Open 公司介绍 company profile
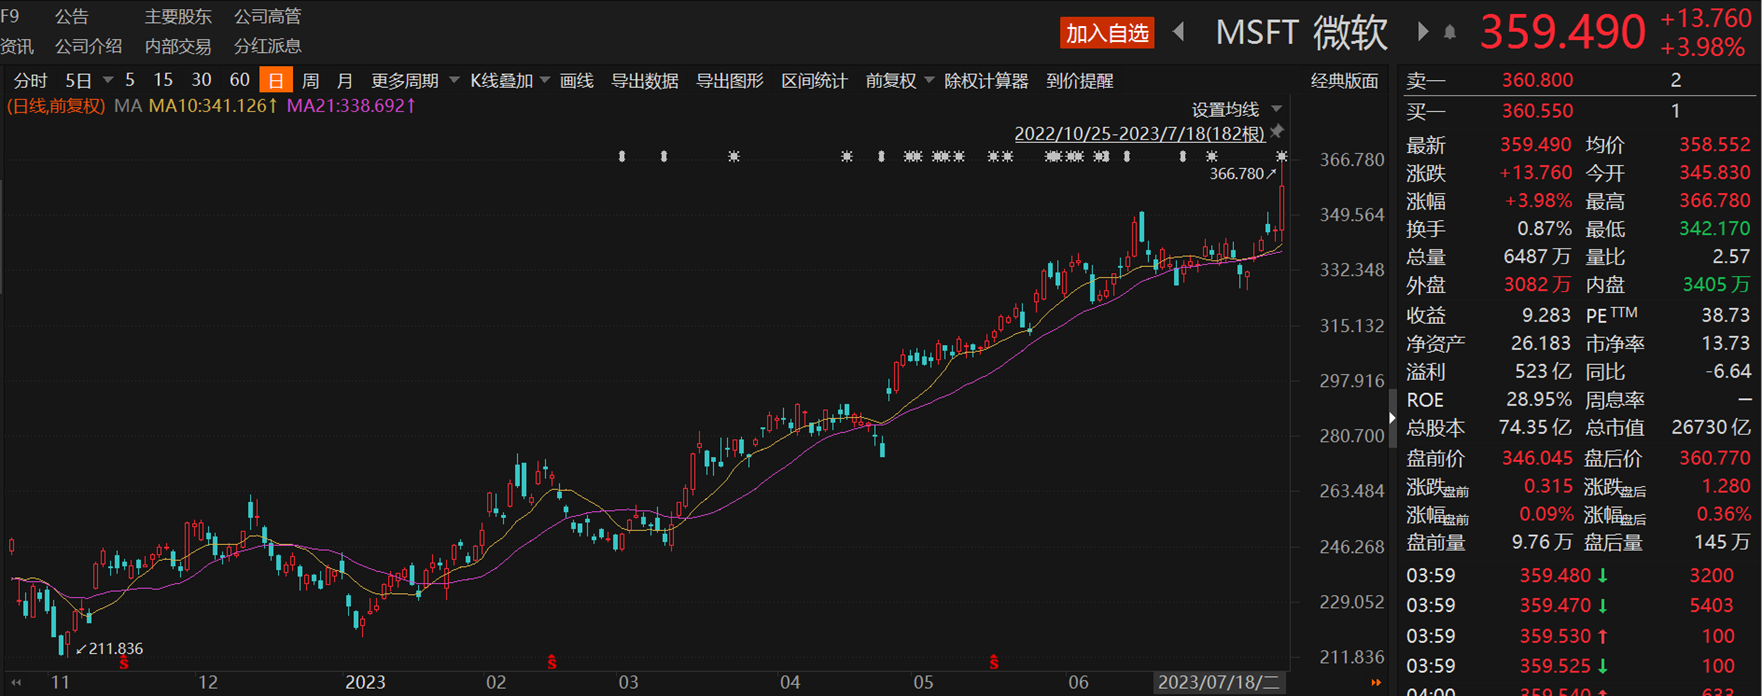This screenshot has height=696, width=1762. click(88, 46)
